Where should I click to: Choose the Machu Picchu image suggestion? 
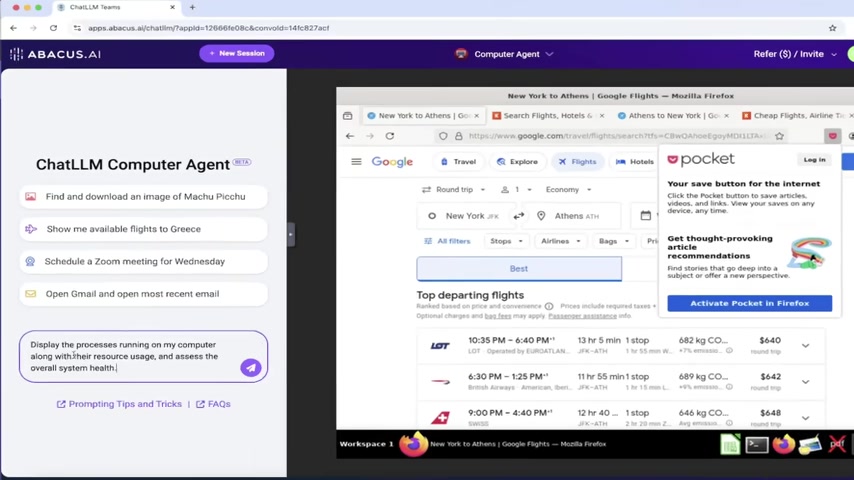pyautogui.click(x=143, y=197)
